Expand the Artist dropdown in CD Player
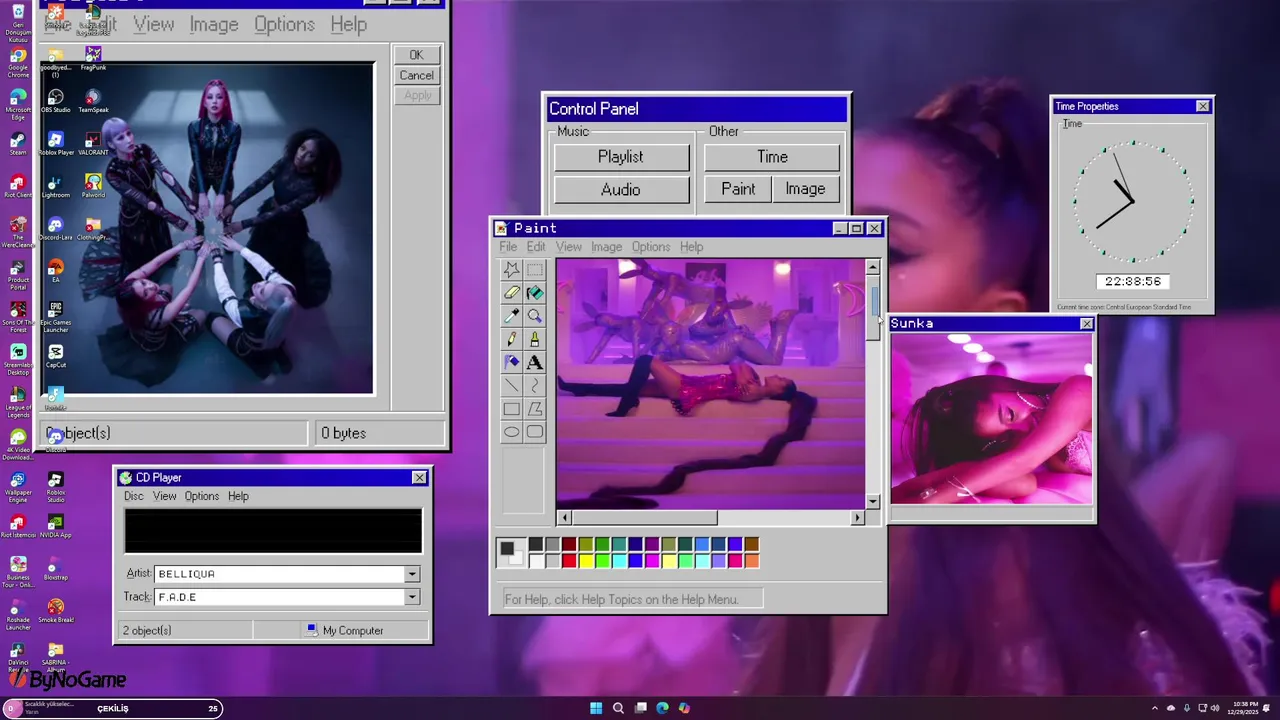1280x720 pixels. click(x=411, y=574)
